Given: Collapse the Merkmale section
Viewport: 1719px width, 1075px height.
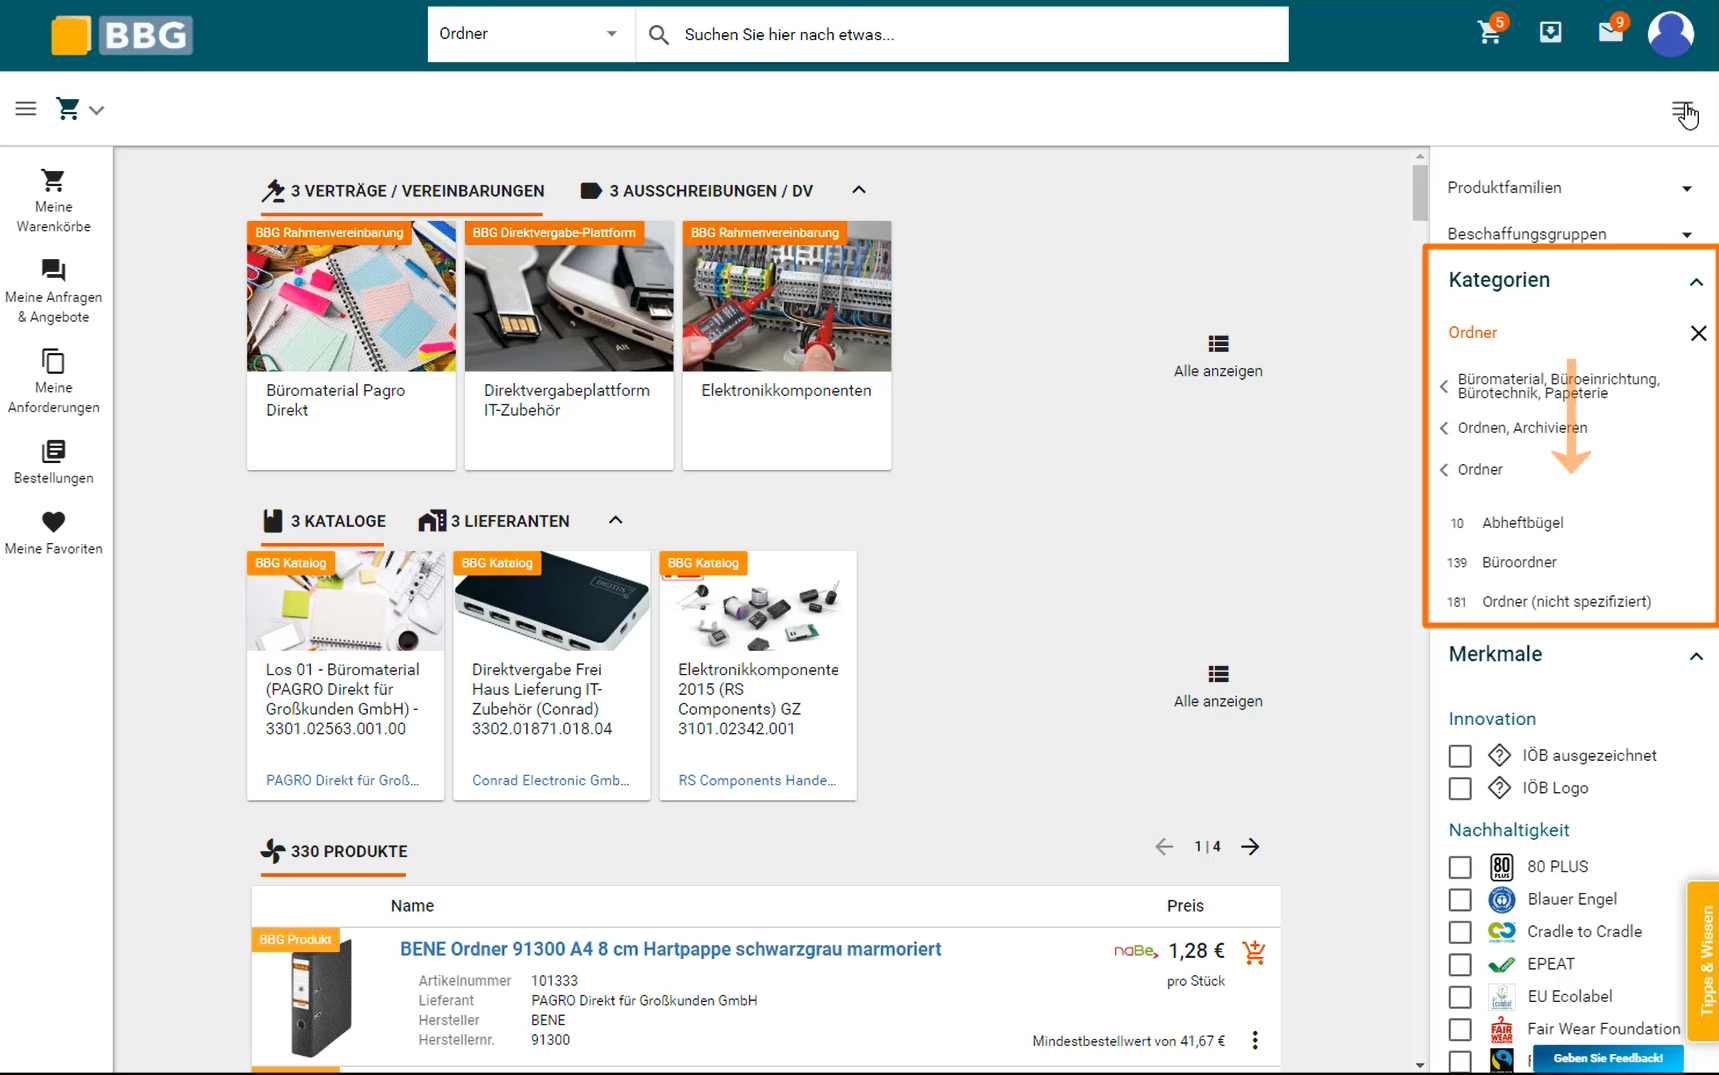Looking at the screenshot, I should tap(1696, 656).
